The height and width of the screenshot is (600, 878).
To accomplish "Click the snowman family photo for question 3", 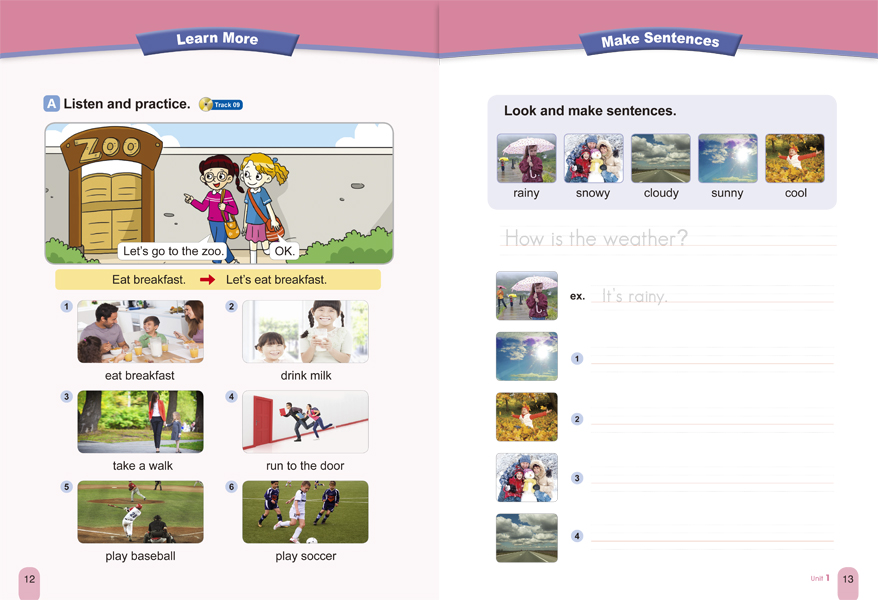I will [x=527, y=477].
